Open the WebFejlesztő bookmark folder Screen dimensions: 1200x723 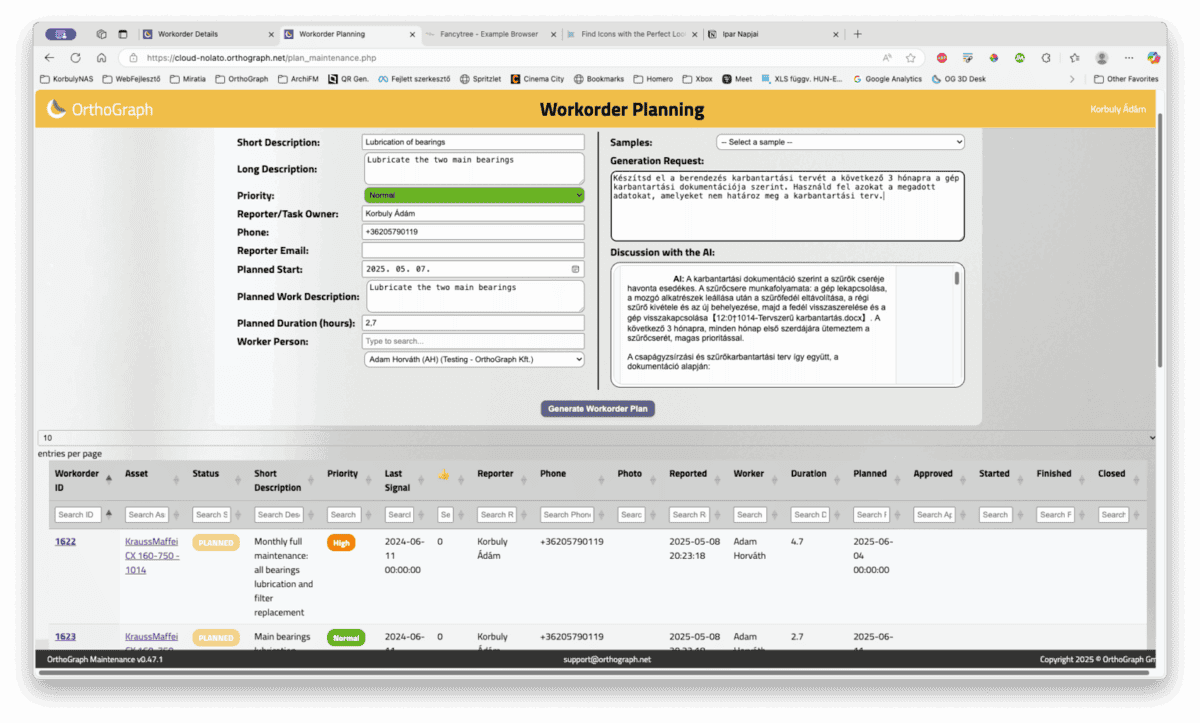tap(131, 79)
